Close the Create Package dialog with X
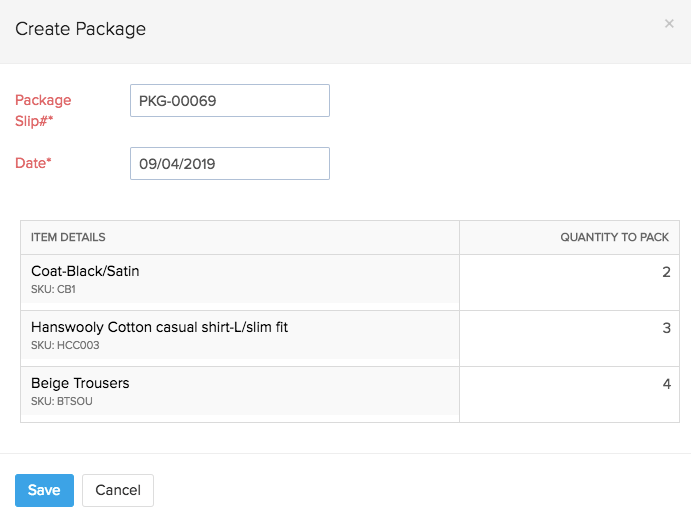Screen dimensions: 691x522 click(669, 24)
